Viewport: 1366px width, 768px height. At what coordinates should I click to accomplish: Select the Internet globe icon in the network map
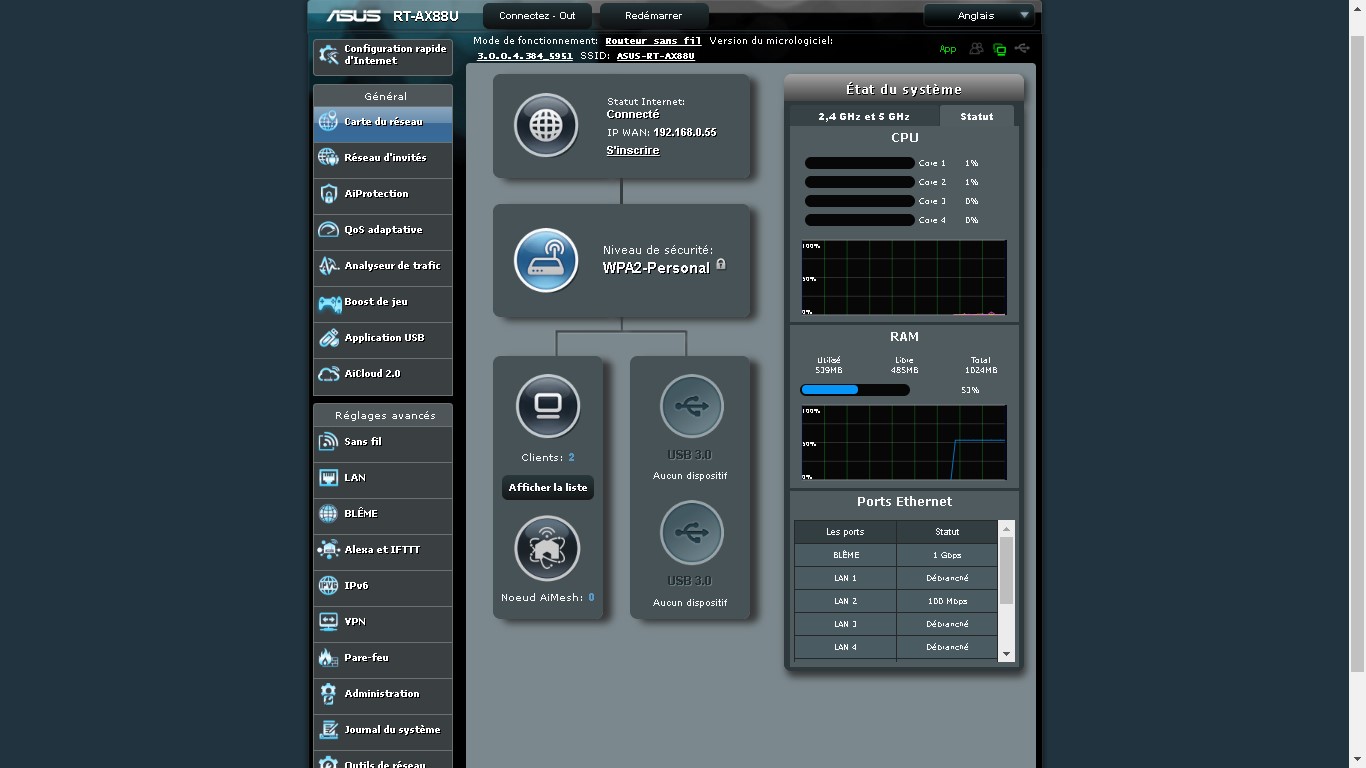pos(546,125)
